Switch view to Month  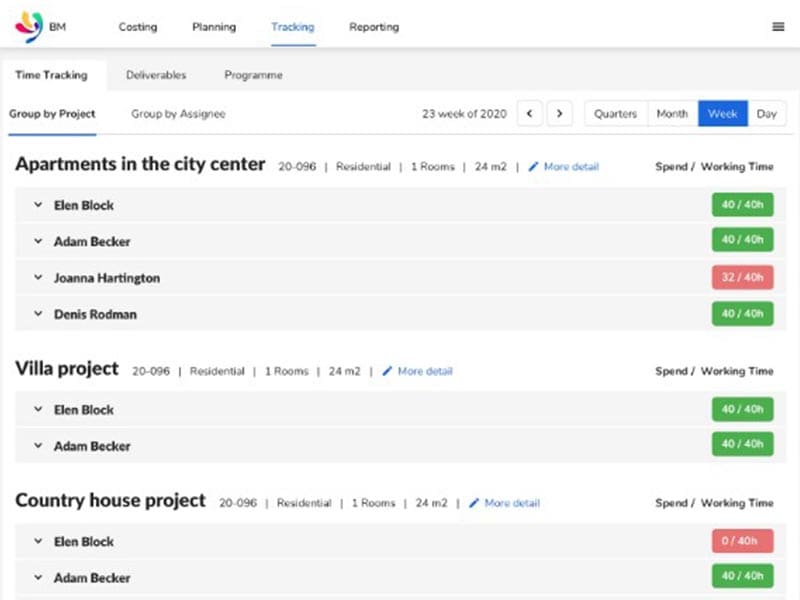point(672,114)
